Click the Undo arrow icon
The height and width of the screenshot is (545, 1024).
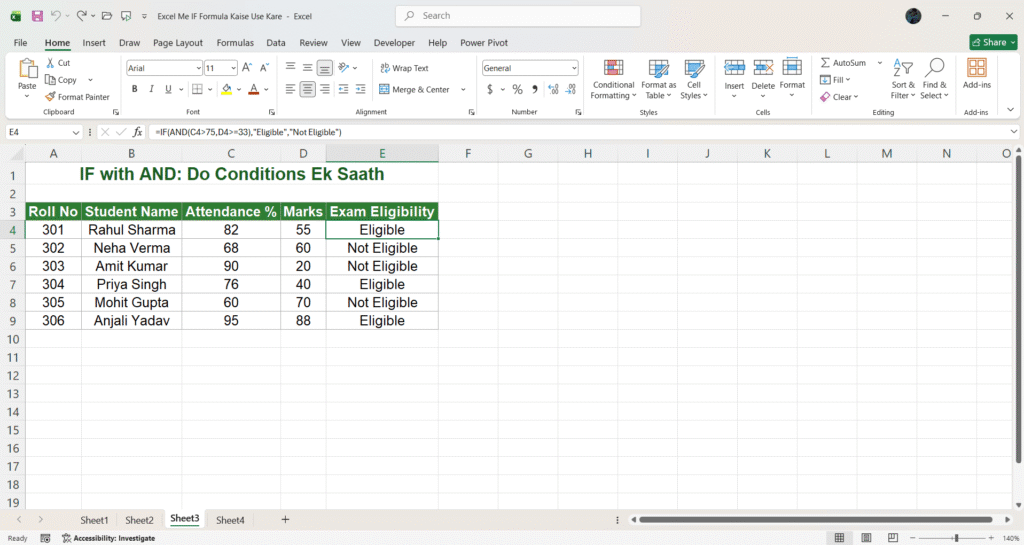56,16
